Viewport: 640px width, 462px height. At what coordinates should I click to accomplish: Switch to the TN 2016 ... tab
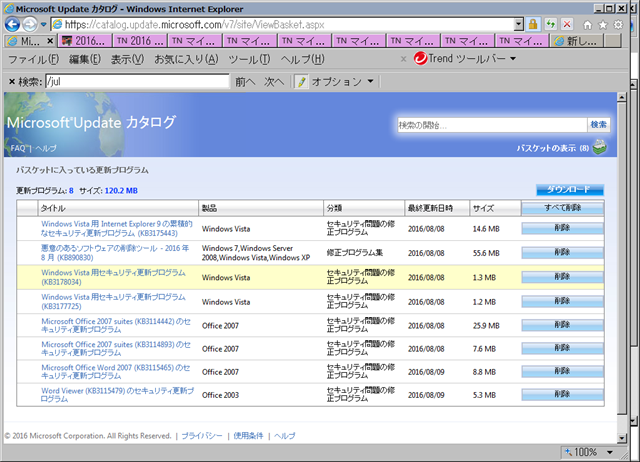[140, 41]
